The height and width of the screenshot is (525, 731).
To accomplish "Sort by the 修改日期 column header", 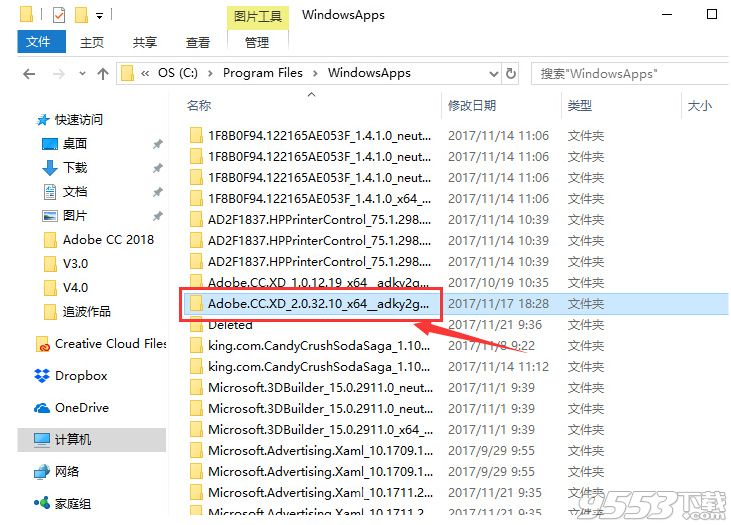I will 471,105.
